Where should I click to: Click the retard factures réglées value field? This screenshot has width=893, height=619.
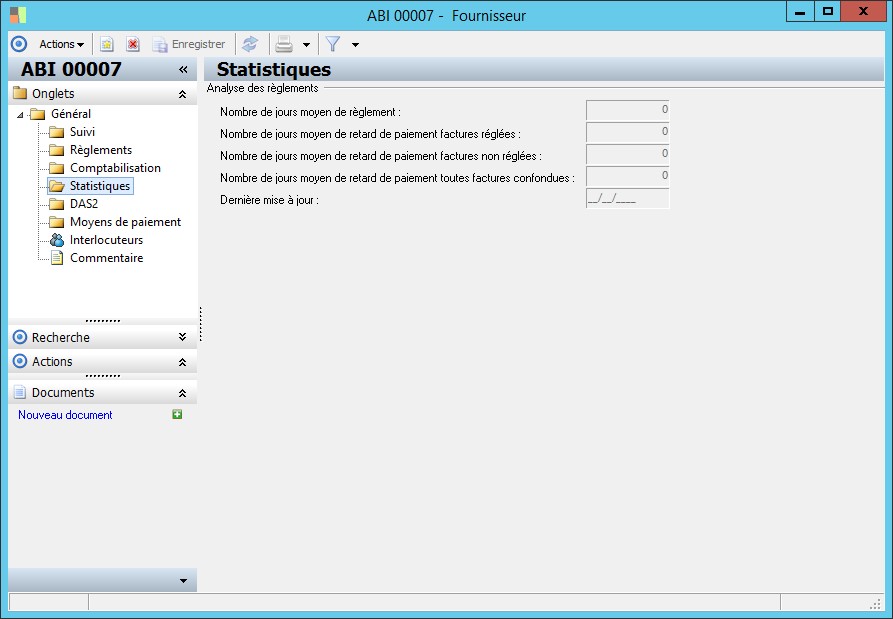click(628, 132)
